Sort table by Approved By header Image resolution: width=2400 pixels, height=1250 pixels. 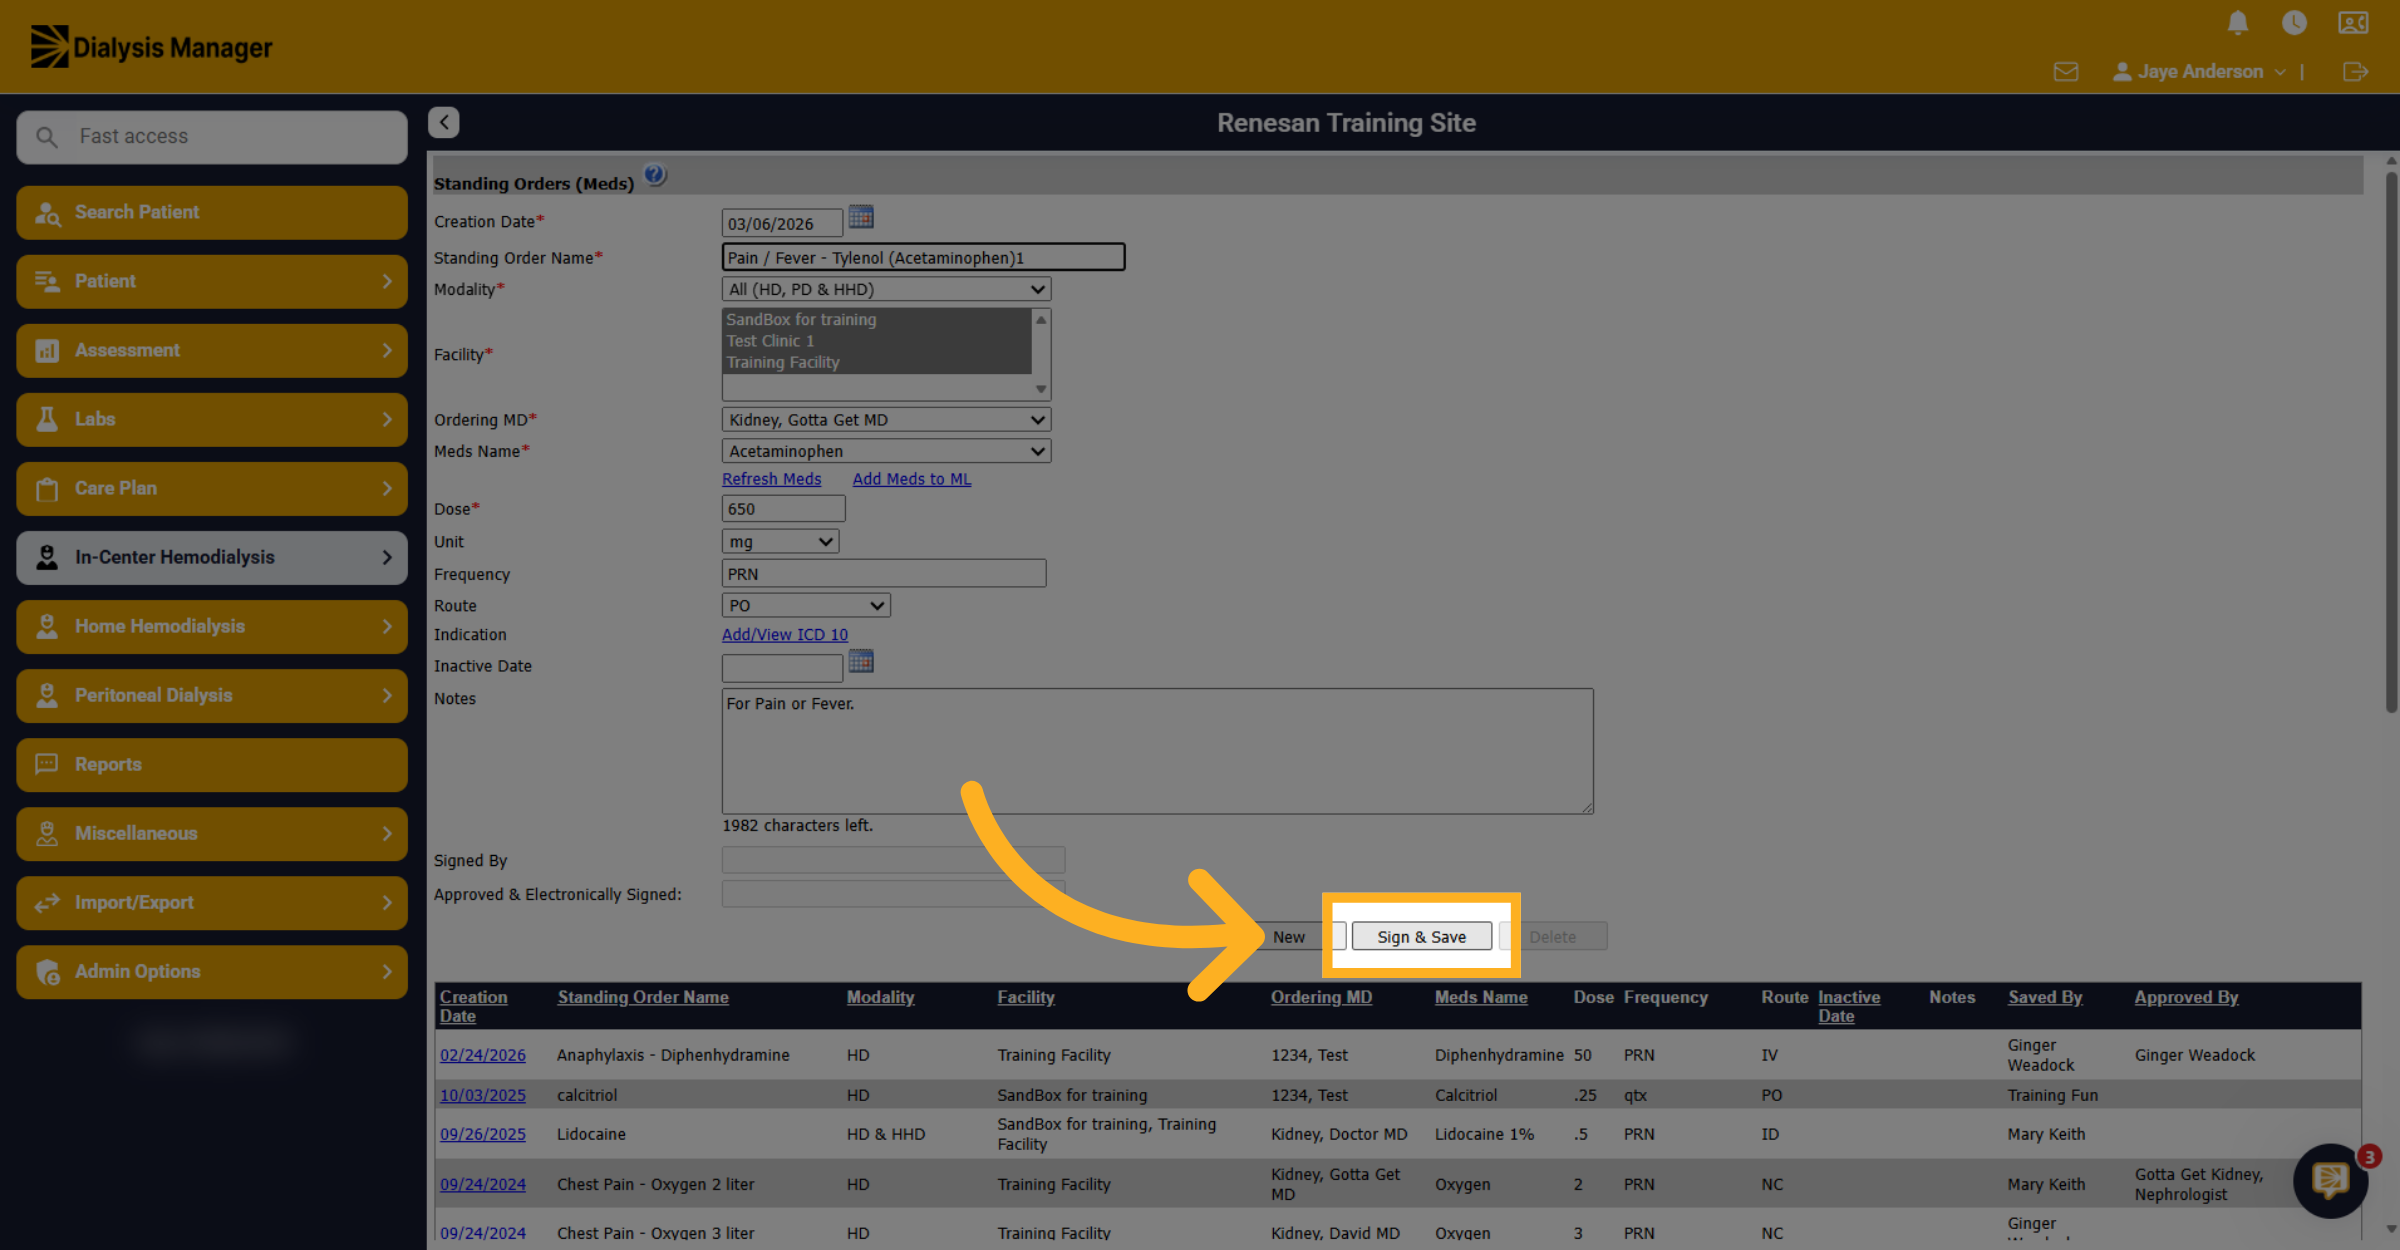click(x=2186, y=997)
